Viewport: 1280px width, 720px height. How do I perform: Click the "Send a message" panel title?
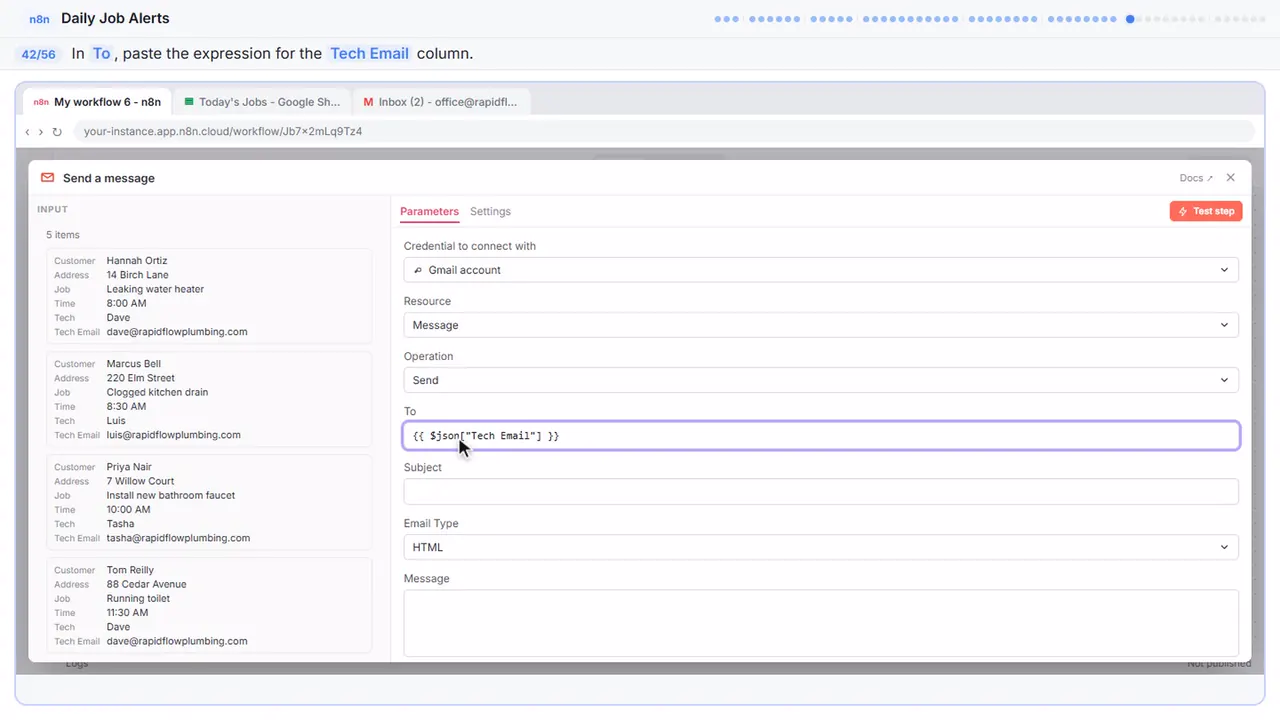point(109,178)
